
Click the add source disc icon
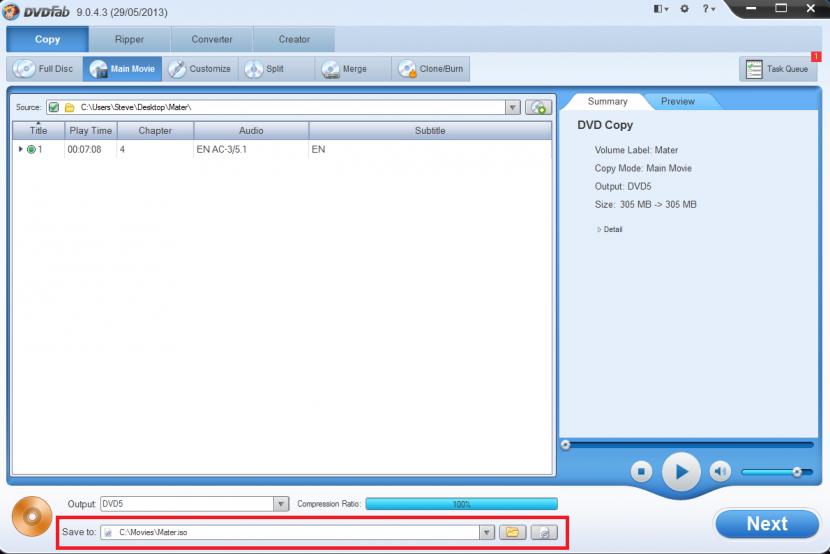coord(538,107)
